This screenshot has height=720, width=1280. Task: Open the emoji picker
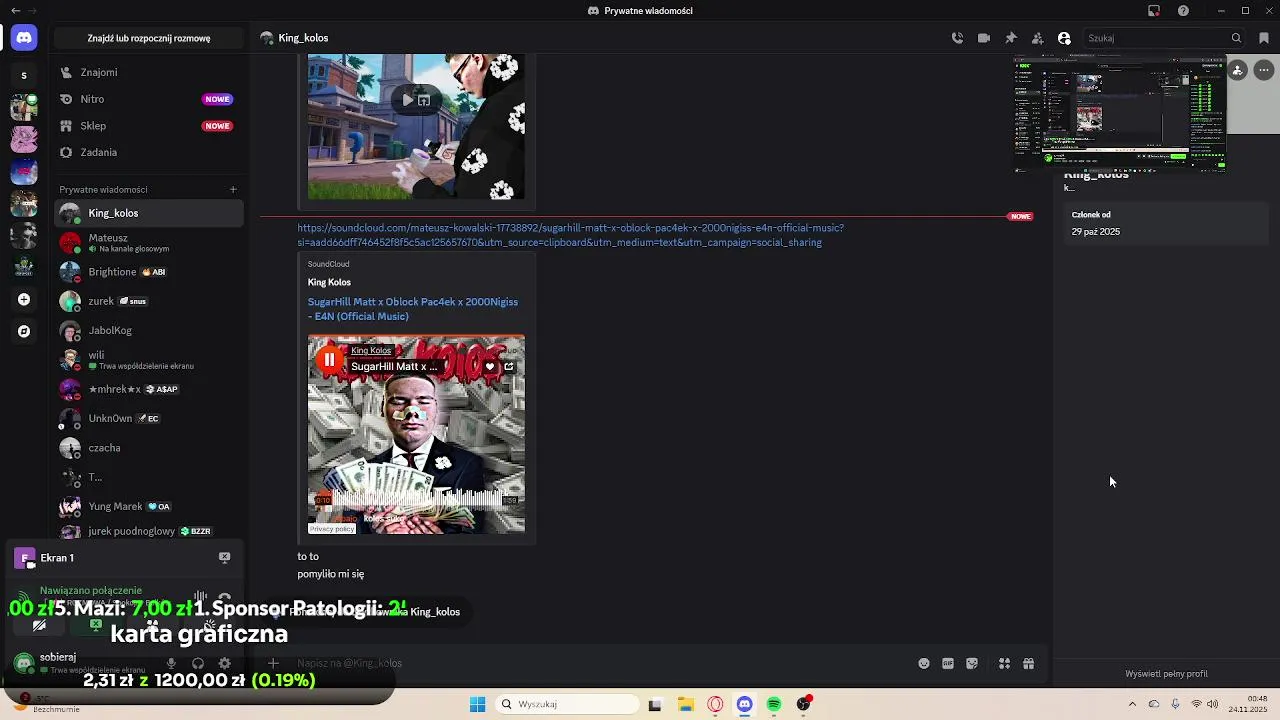924,663
